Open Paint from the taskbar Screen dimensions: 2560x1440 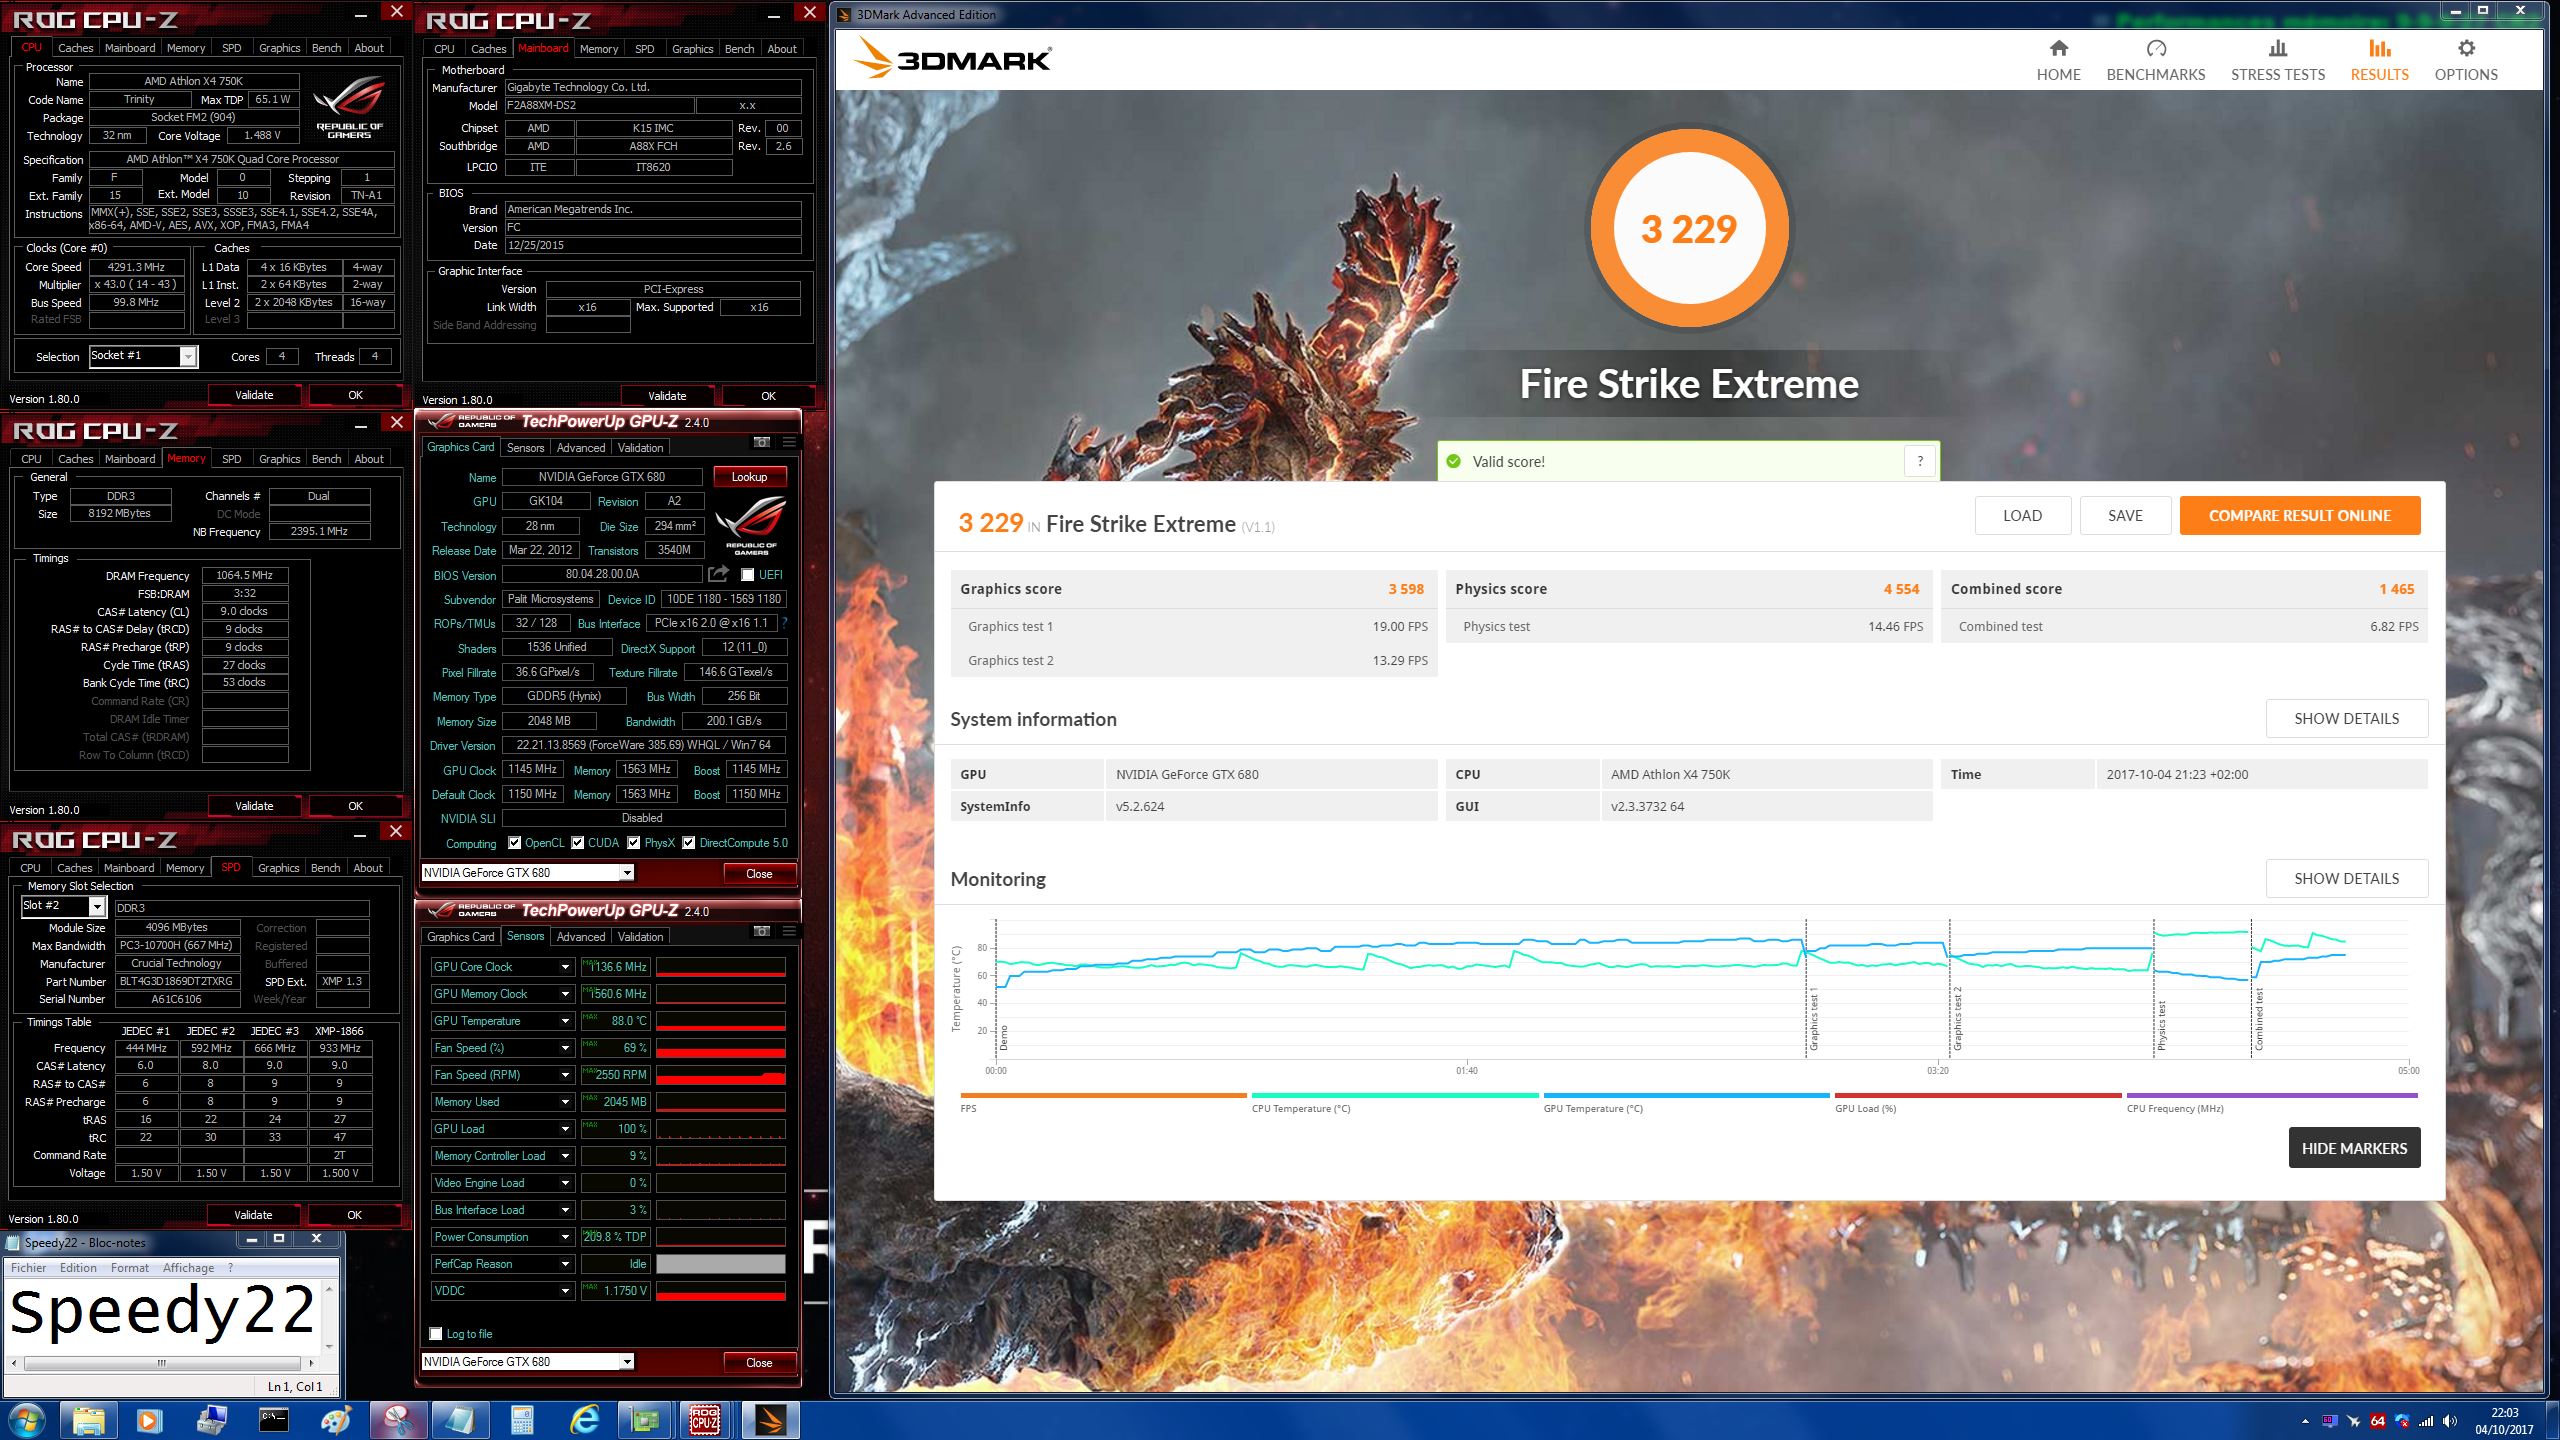coord(336,1420)
